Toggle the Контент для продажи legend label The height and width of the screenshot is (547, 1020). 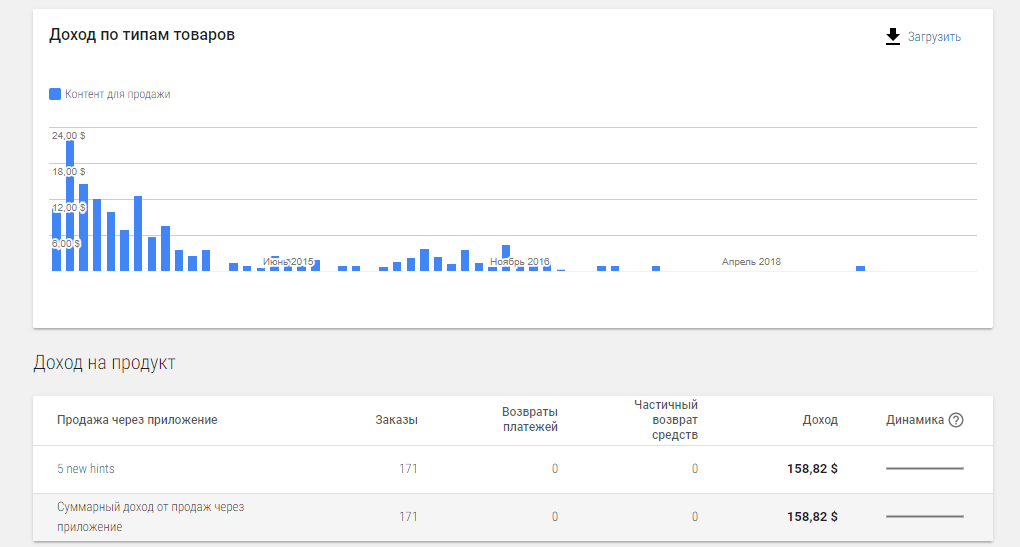coord(117,94)
